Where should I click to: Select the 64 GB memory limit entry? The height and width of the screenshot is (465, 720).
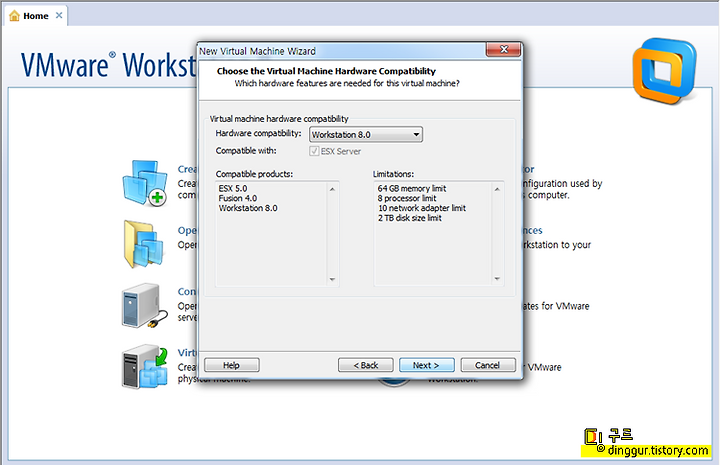tap(412, 188)
